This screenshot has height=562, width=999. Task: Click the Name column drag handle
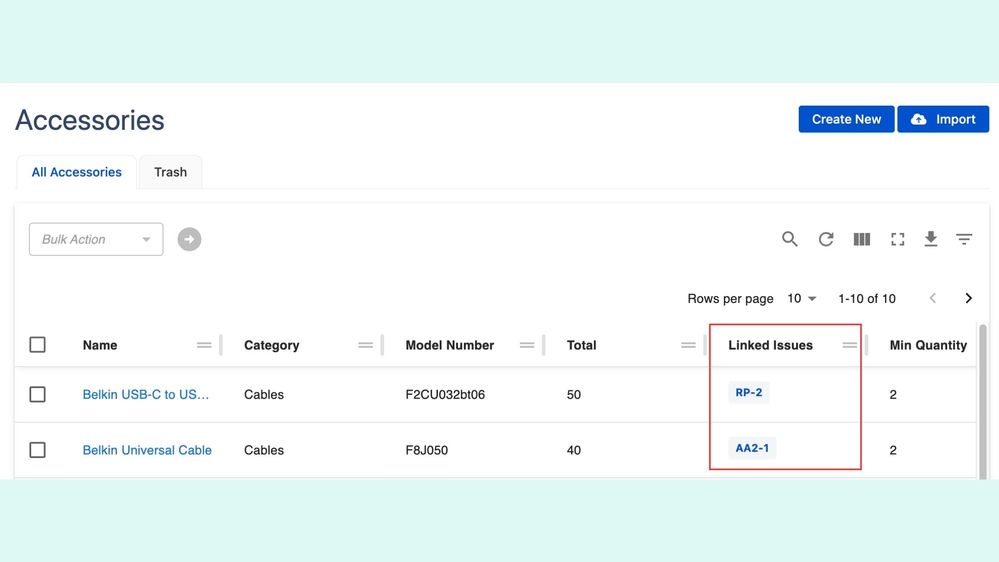click(204, 345)
